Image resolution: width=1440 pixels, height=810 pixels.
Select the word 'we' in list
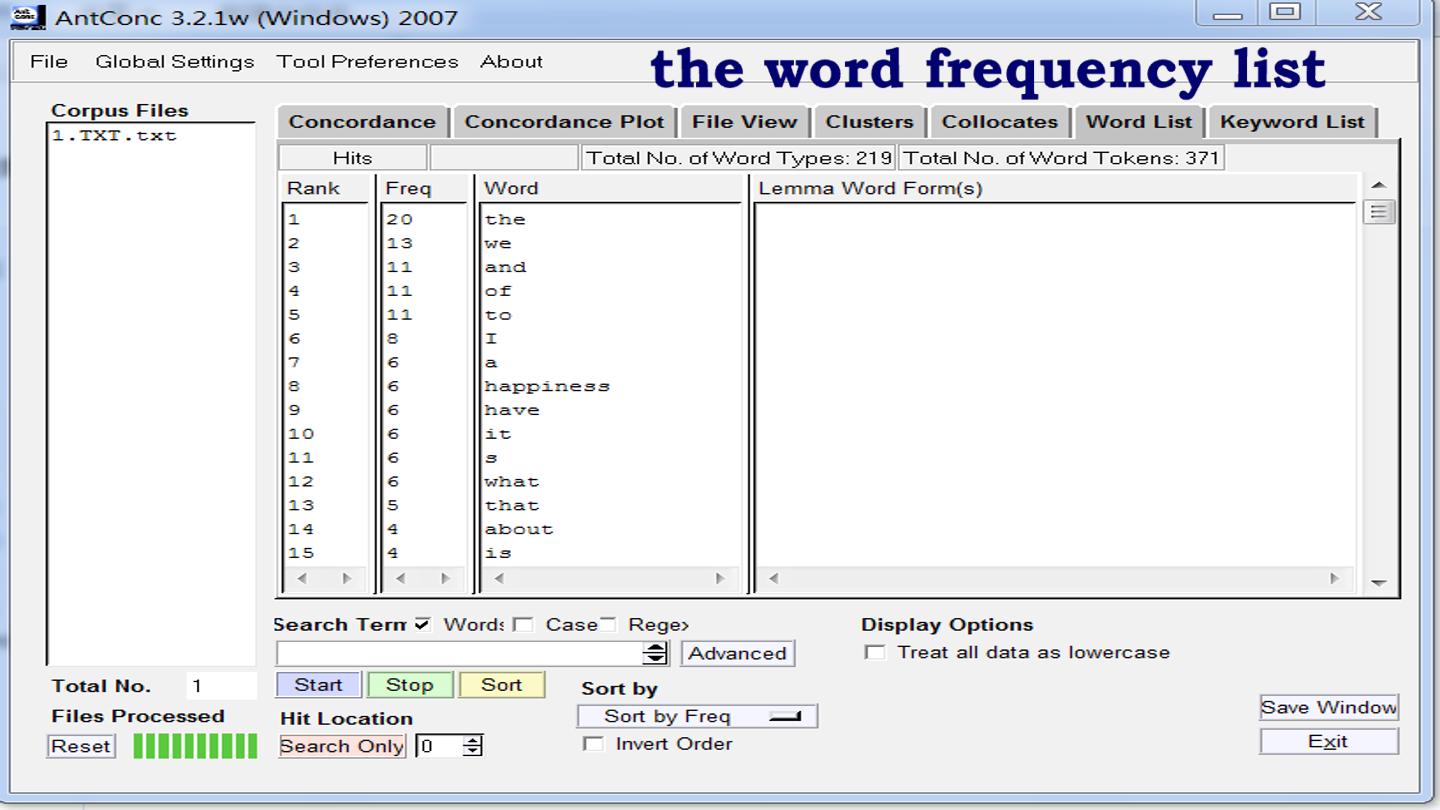498,243
